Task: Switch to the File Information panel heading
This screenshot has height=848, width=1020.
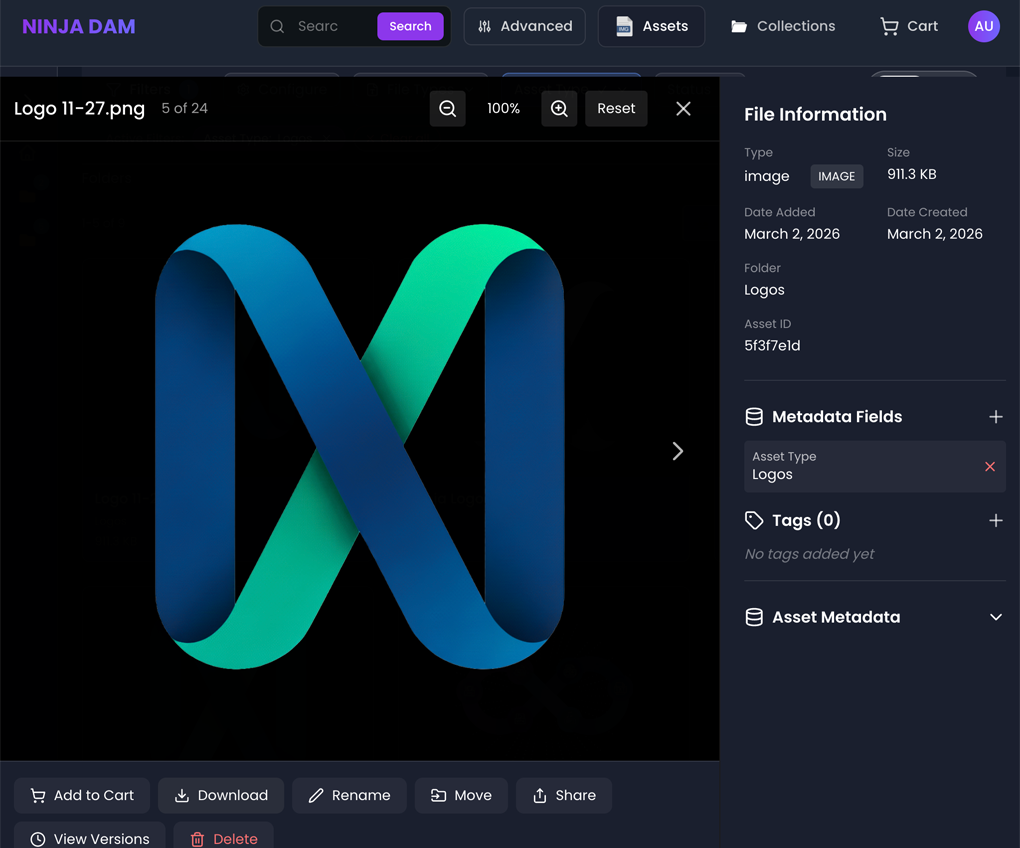Action: [x=815, y=114]
